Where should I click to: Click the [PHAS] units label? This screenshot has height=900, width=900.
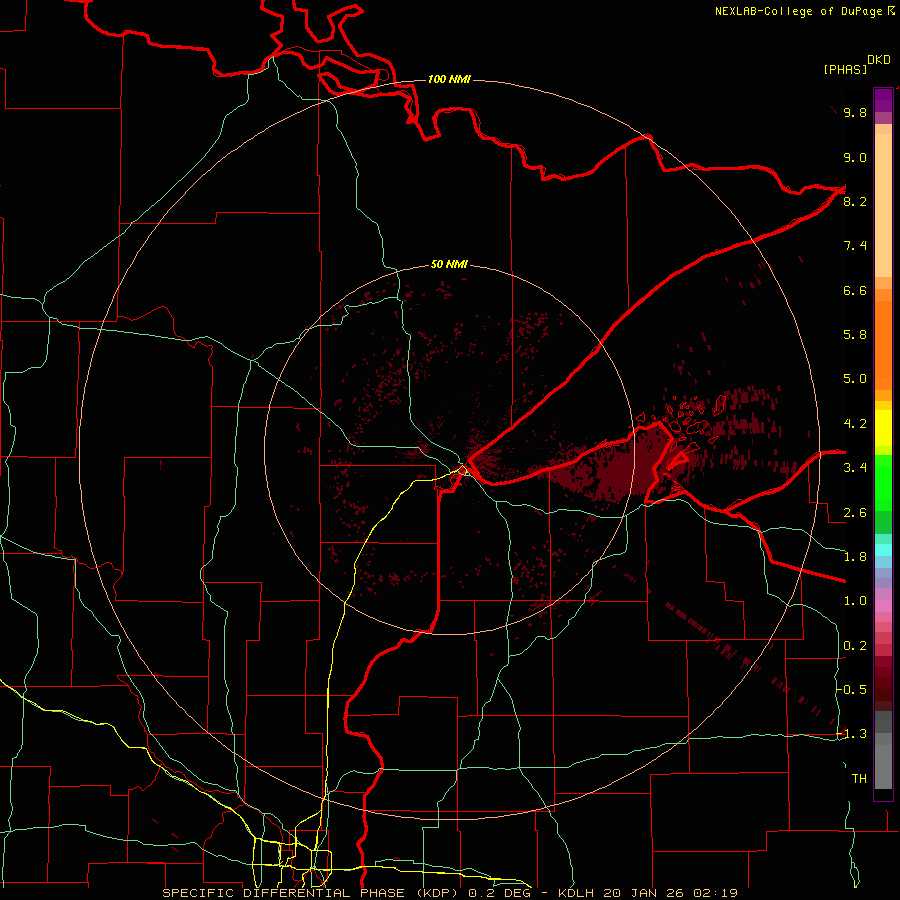coord(845,70)
